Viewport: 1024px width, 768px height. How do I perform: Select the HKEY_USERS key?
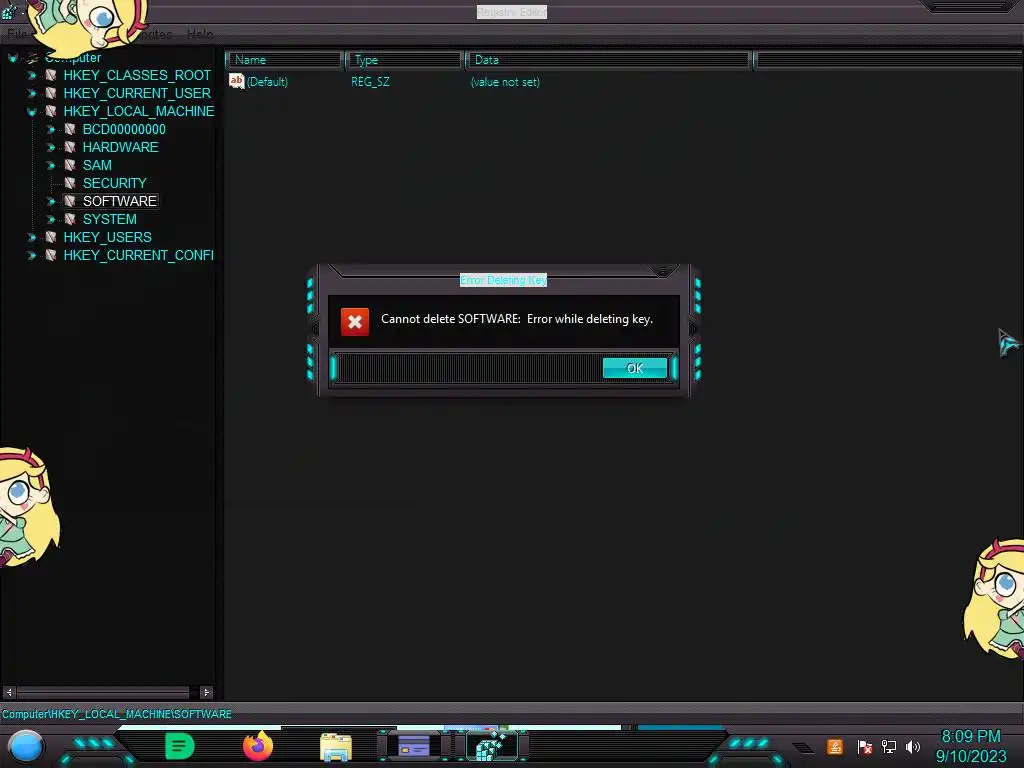pyautogui.click(x=107, y=237)
